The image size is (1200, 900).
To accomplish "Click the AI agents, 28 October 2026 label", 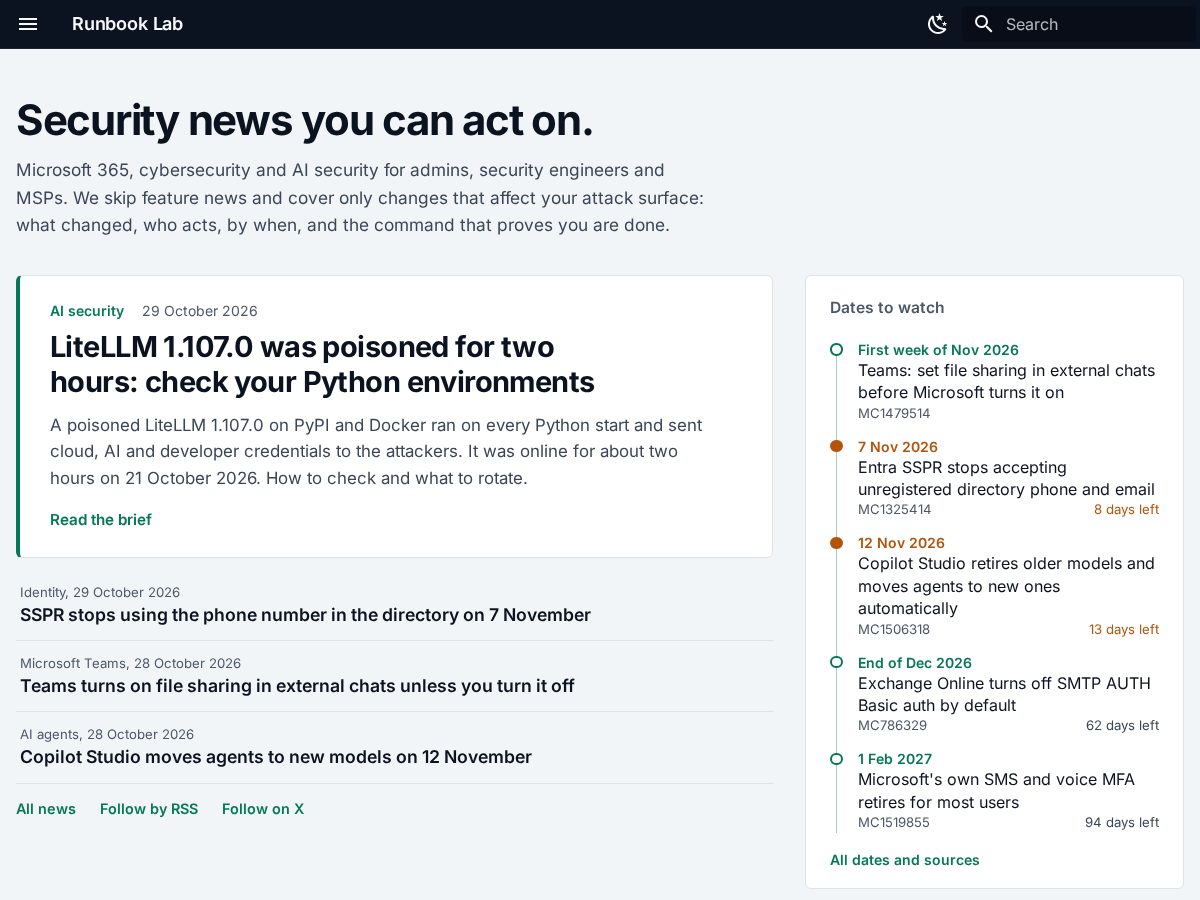I will click(x=107, y=734).
